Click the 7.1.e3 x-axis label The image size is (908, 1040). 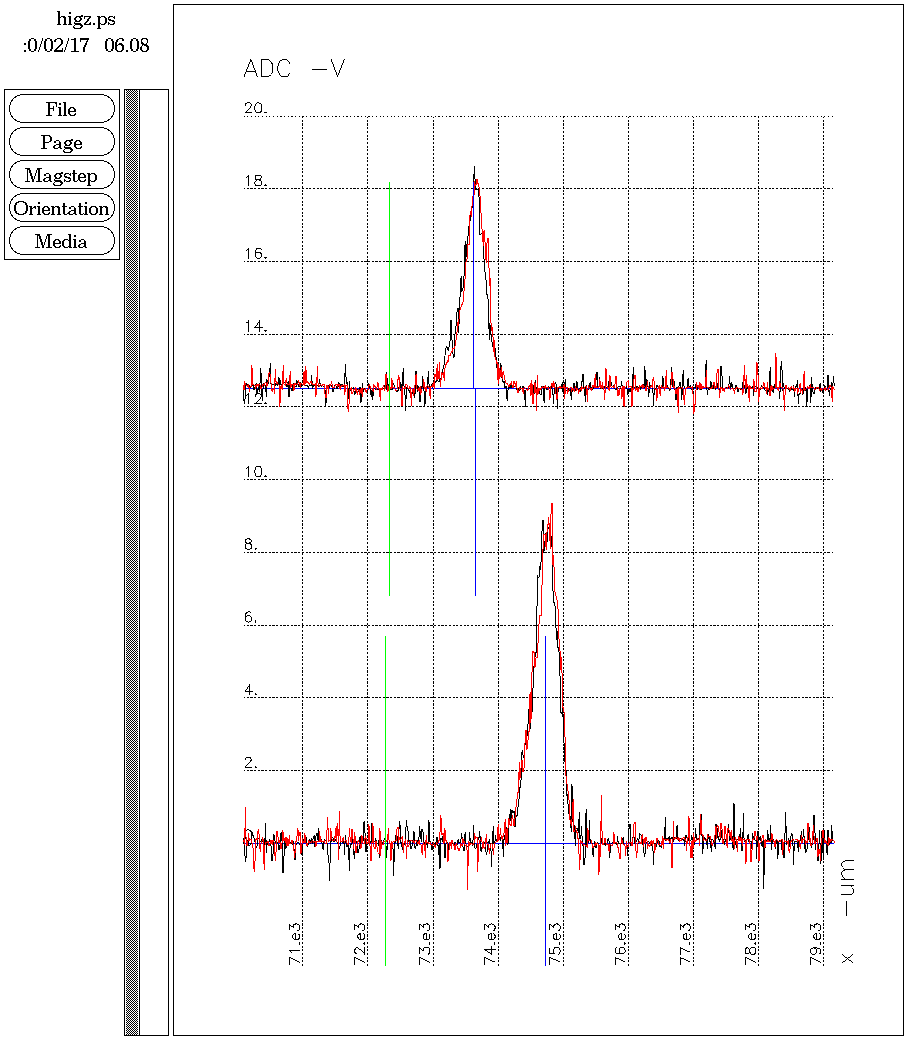(x=296, y=944)
